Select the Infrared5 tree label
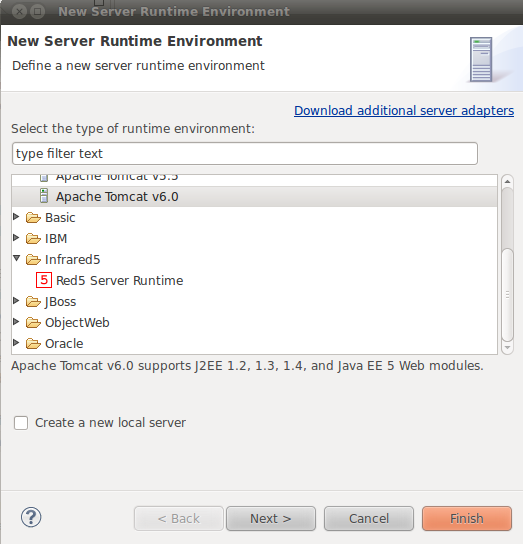Image resolution: width=523 pixels, height=544 pixels. [73, 260]
